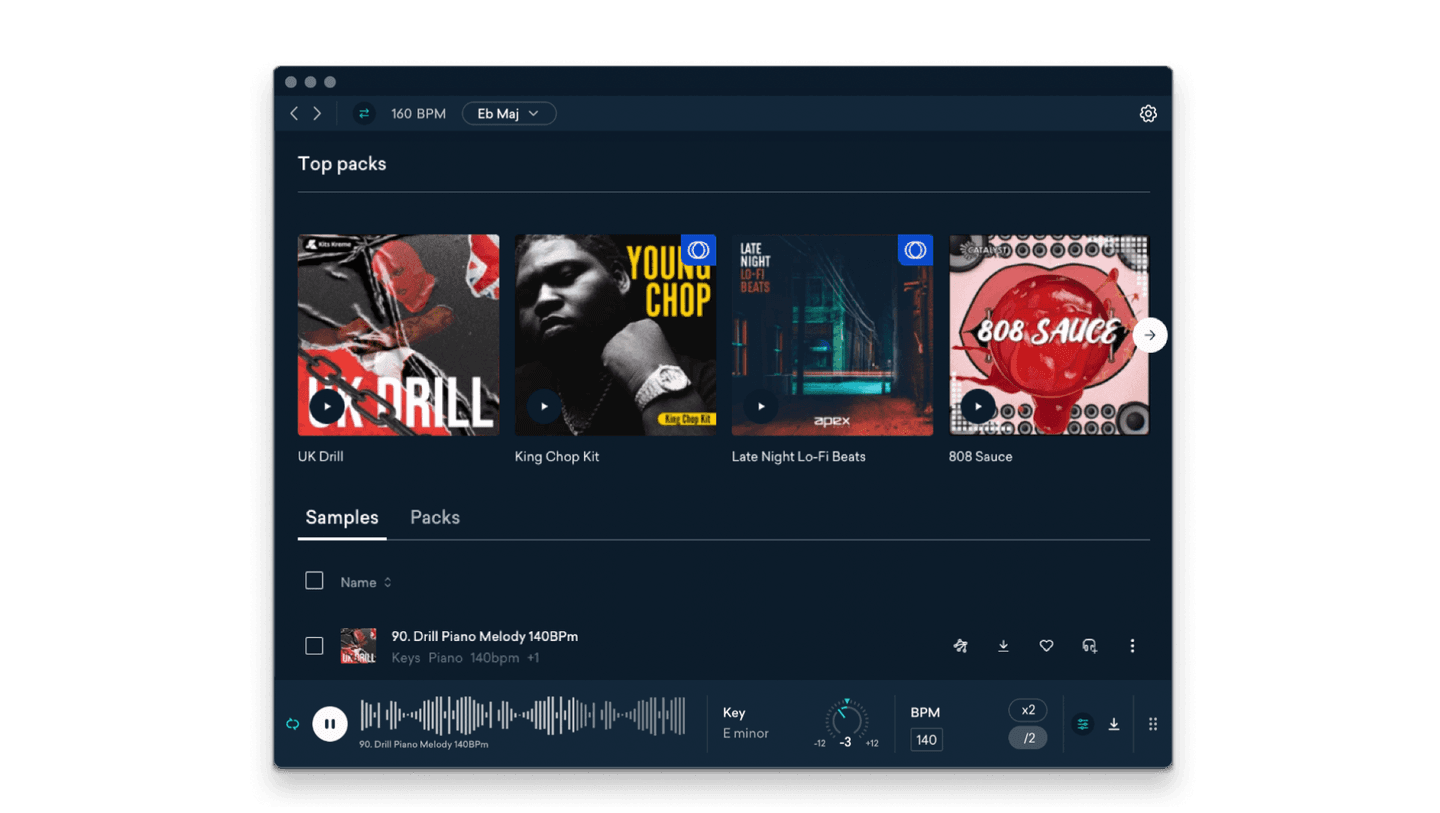Double tempo with the x2 button
Screen dimensions: 1440x813
coord(1028,710)
